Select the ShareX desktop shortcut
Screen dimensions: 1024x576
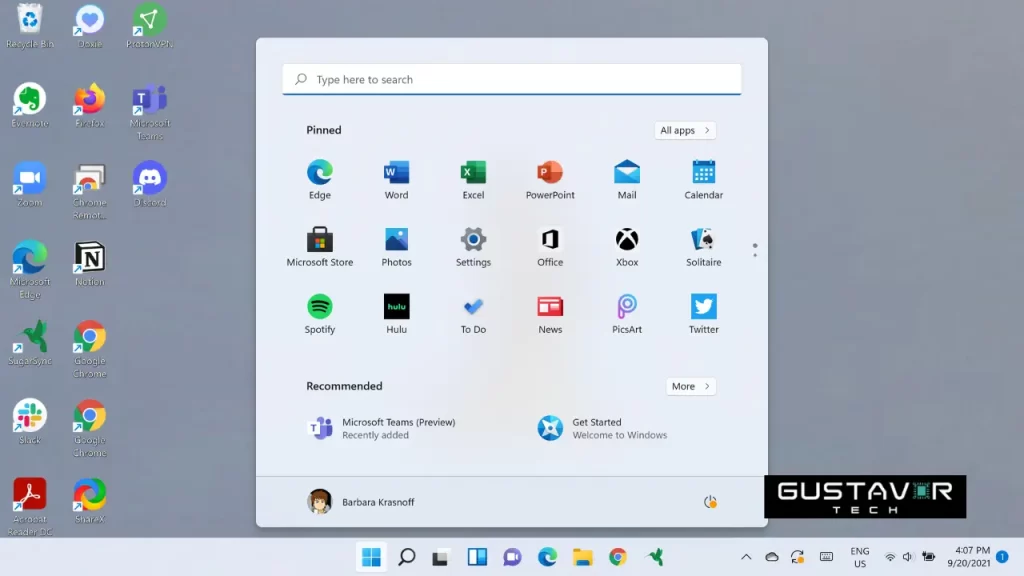89,501
